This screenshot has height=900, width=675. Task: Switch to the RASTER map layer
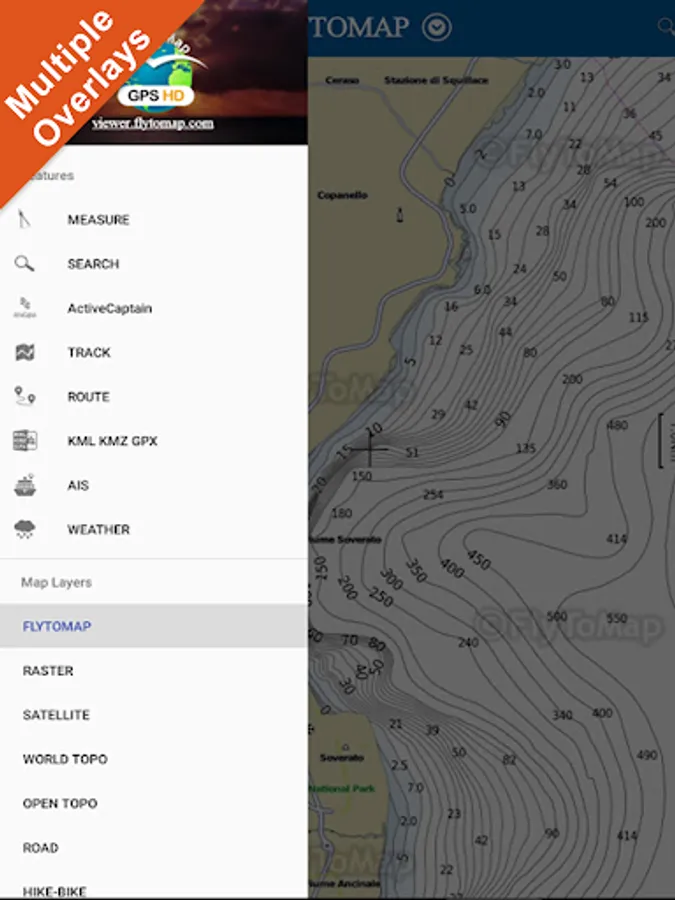coord(154,670)
